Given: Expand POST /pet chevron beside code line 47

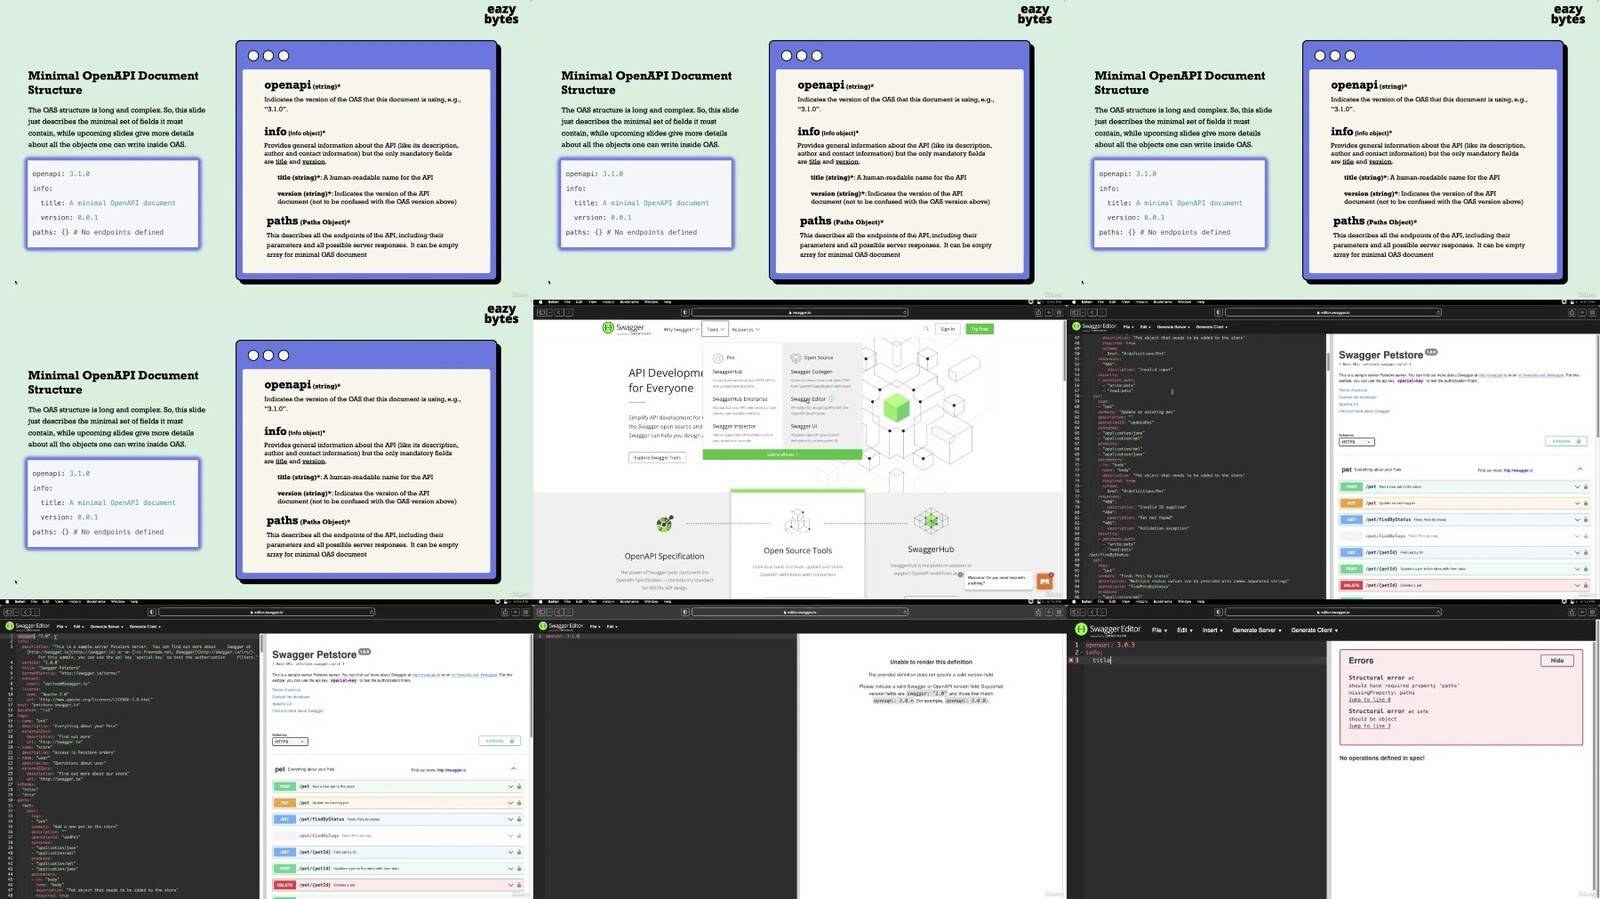Looking at the screenshot, I should click(1577, 487).
